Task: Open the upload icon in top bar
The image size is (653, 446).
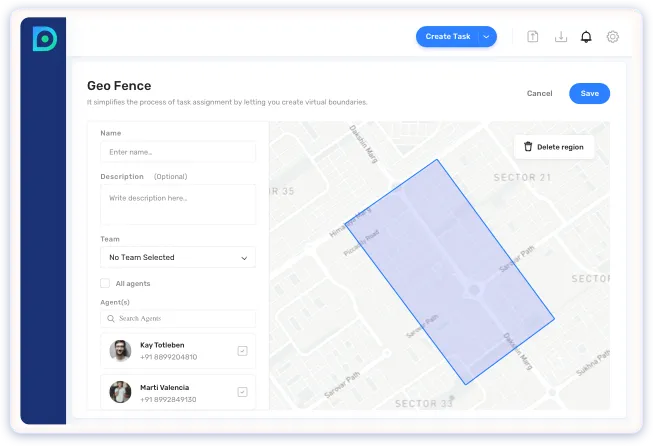Action: (x=534, y=37)
